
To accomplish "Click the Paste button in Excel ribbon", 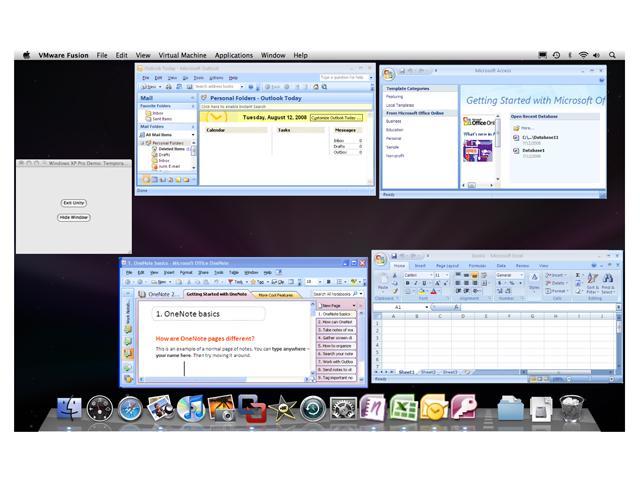I will (x=383, y=282).
